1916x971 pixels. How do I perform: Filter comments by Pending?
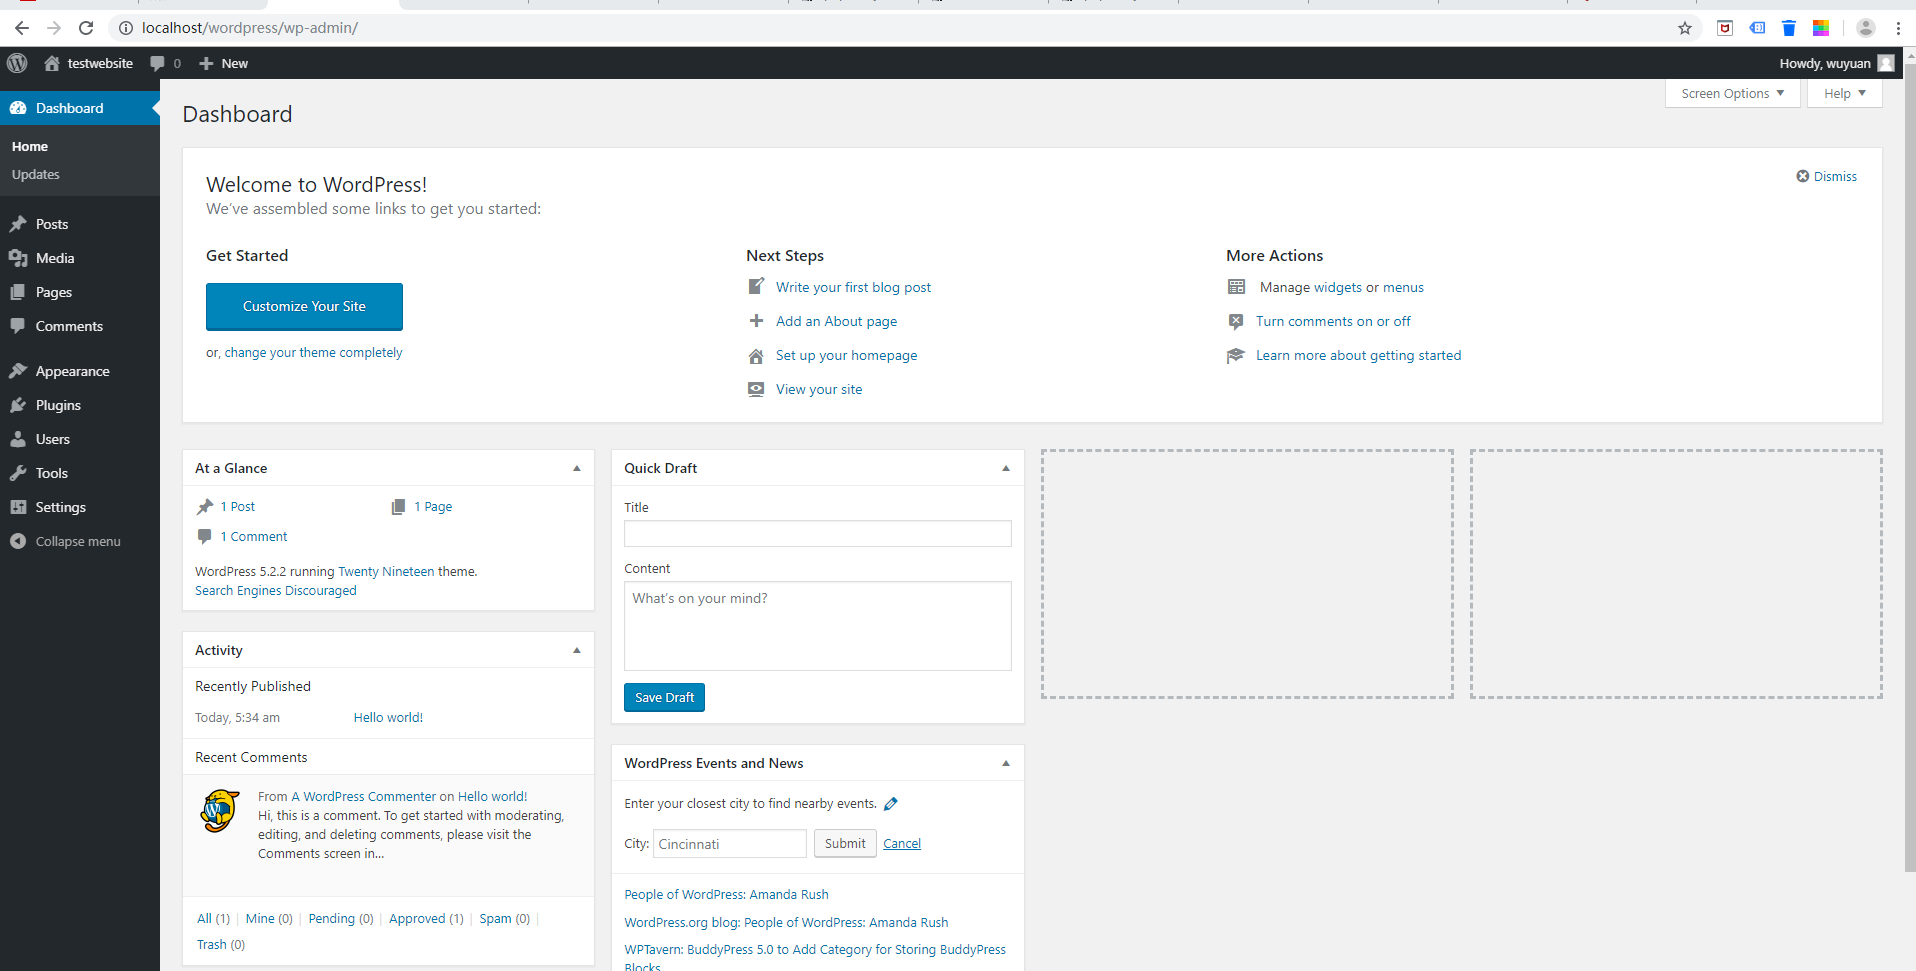pos(332,919)
